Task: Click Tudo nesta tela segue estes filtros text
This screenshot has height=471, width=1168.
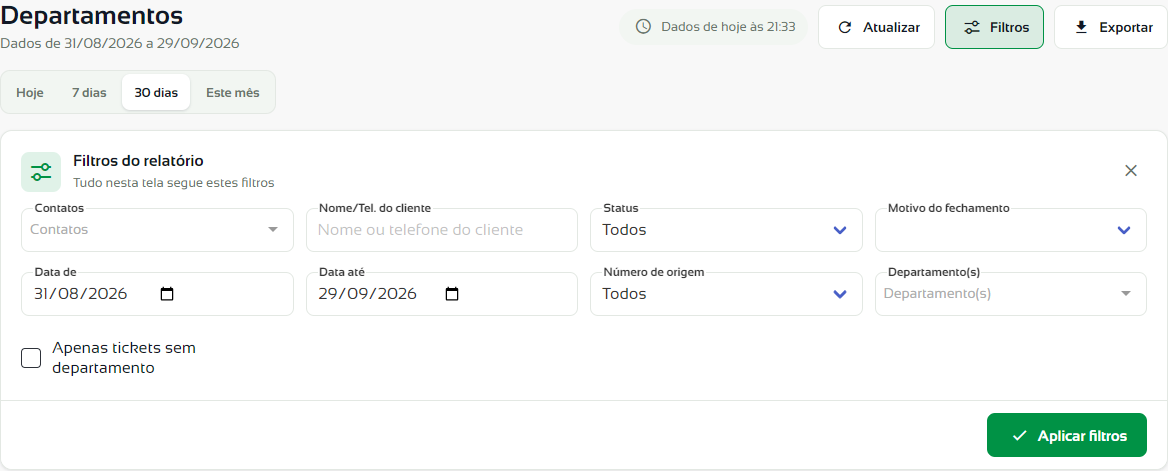Action: pos(174,183)
